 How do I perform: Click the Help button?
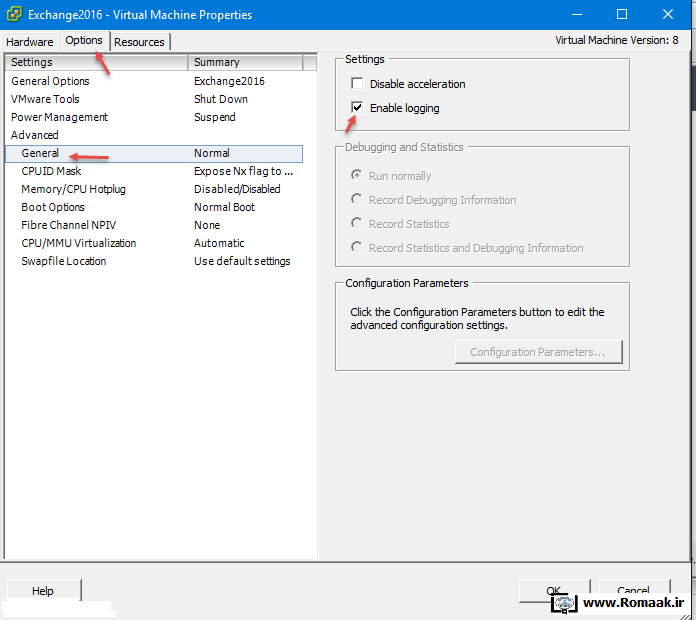click(43, 590)
